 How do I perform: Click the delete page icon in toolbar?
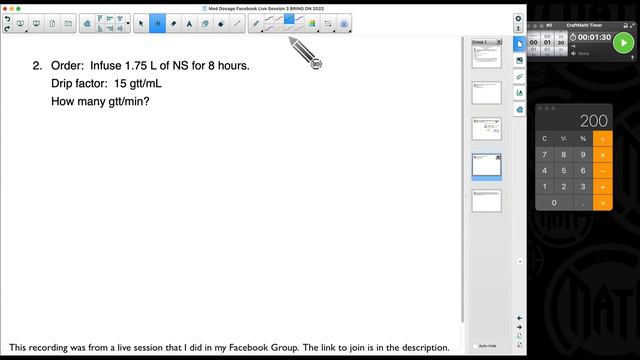(68, 24)
